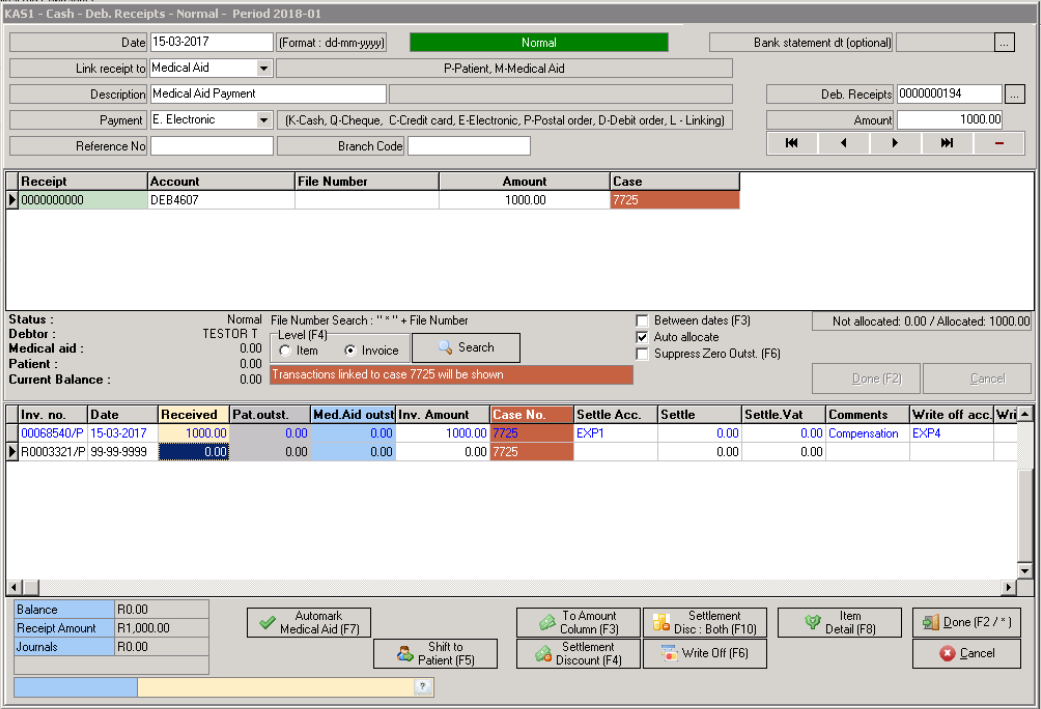Click the horizontal scrollbar right arrow
Viewport: 1041px width, 709px height.
1010,587
